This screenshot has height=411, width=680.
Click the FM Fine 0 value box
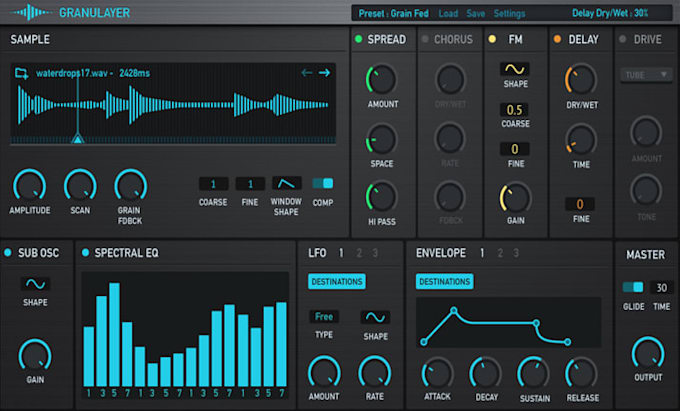[515, 149]
